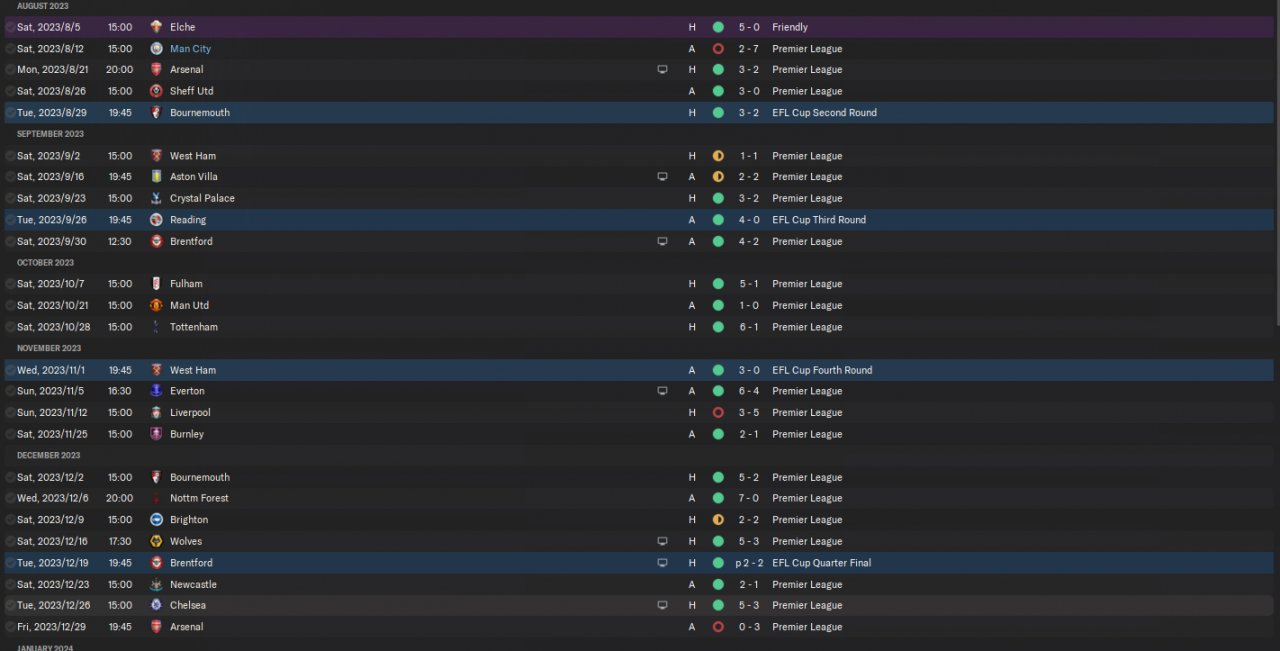Tick the checkbox beside the 2023/10/21 Man Utd fixture
This screenshot has height=651, width=1280.
tap(10, 305)
